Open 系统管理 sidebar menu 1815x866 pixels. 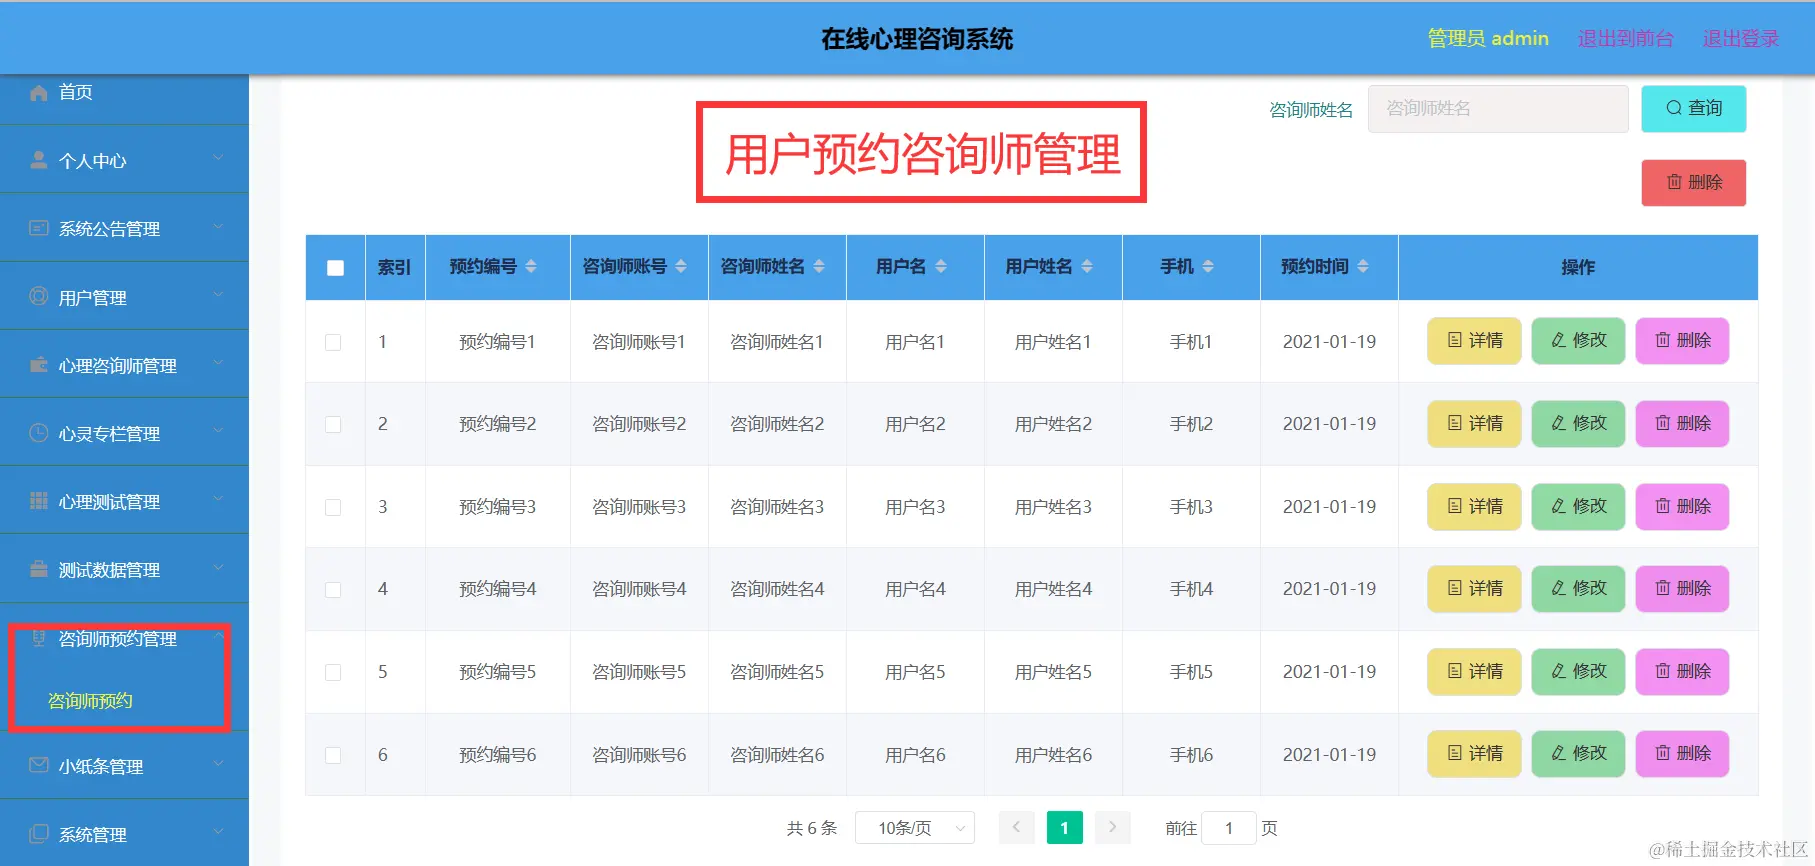pyautogui.click(x=124, y=834)
